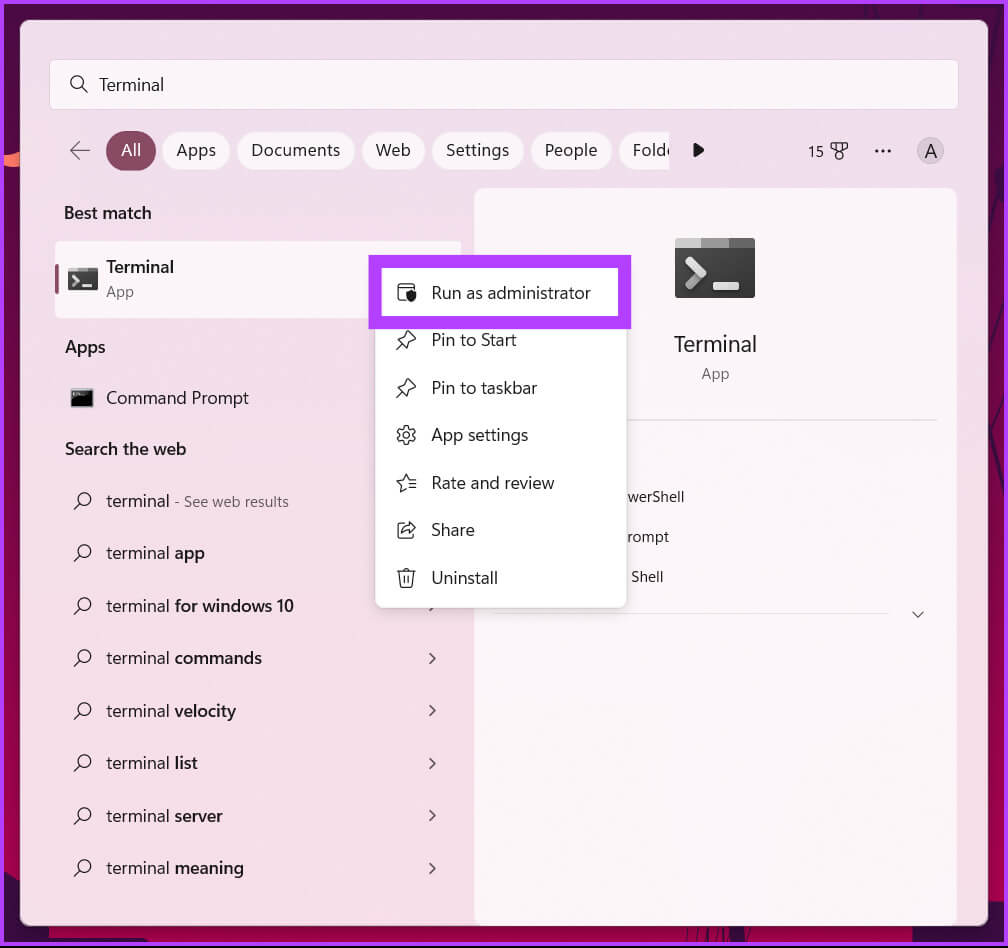This screenshot has width=1008, height=948.
Task: Open App settings from the context menu
Action: click(x=500, y=435)
